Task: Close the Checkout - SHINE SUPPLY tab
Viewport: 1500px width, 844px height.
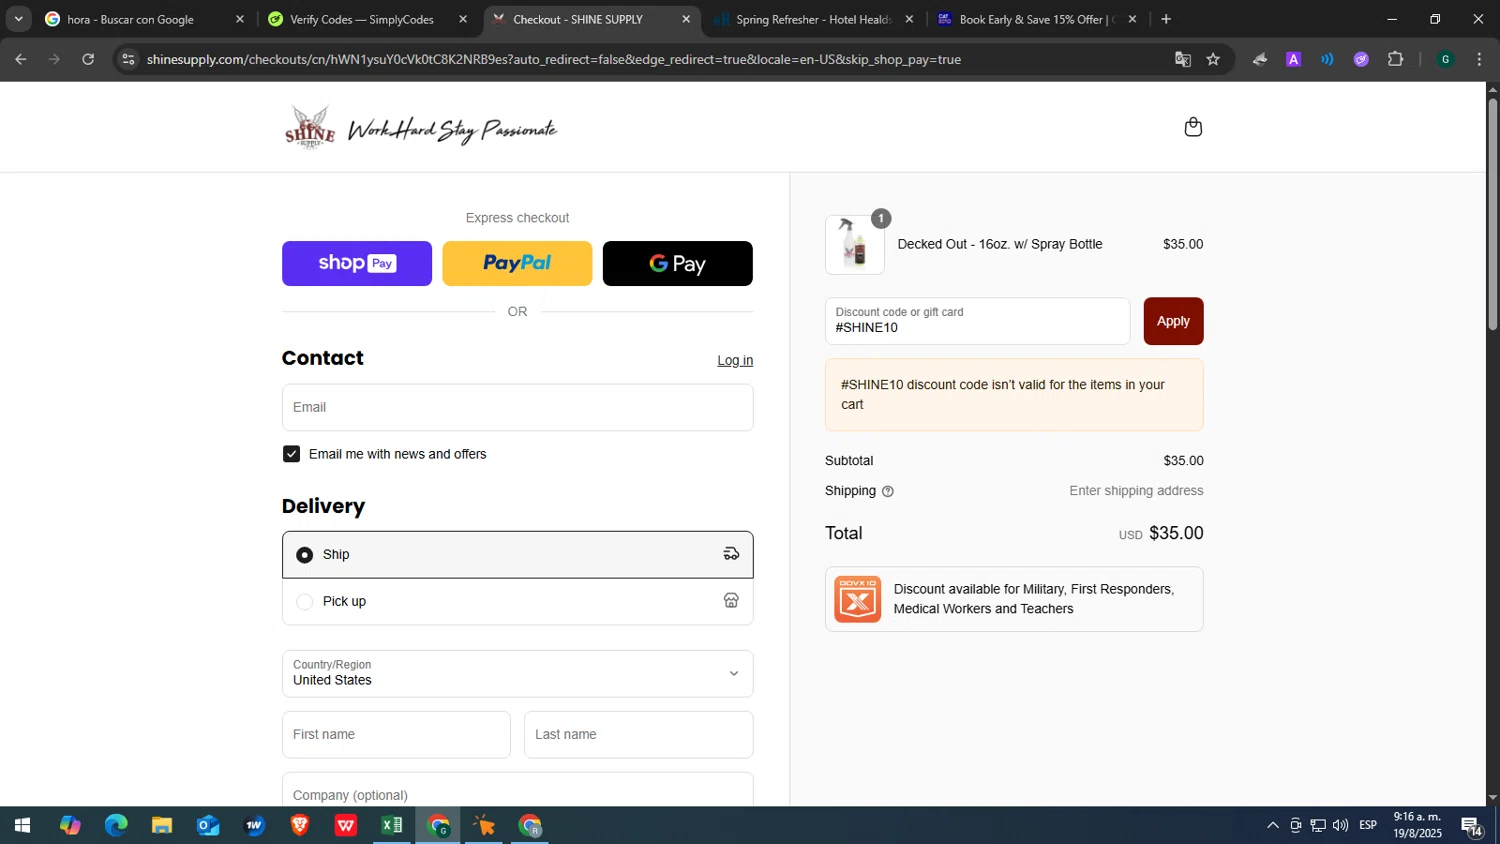Action: click(x=686, y=19)
